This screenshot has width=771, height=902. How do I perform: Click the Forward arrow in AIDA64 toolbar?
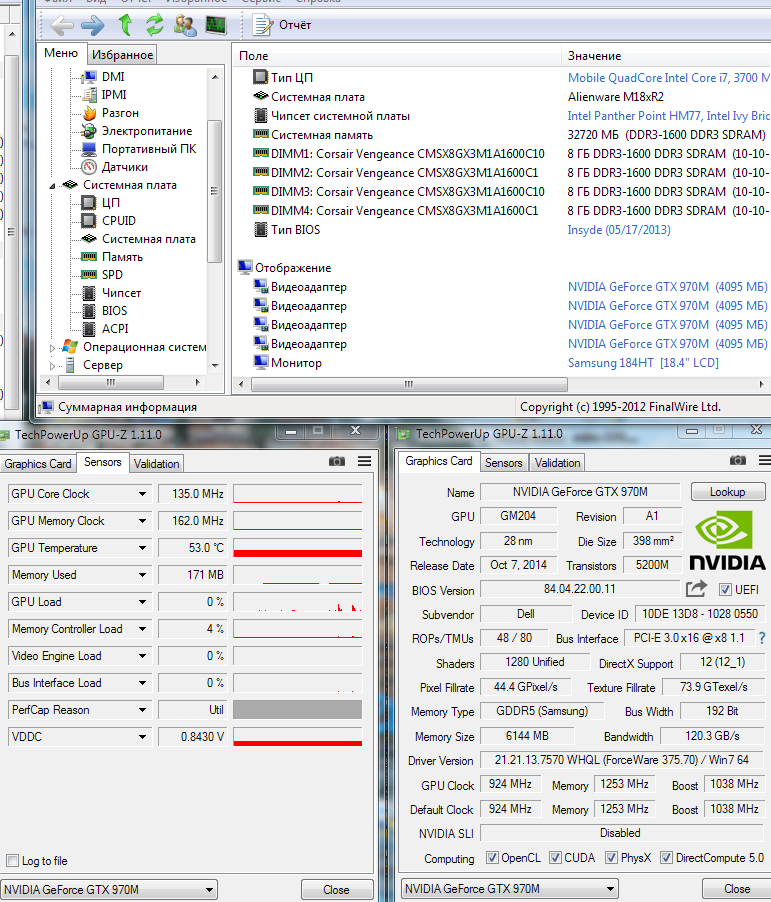(93, 25)
